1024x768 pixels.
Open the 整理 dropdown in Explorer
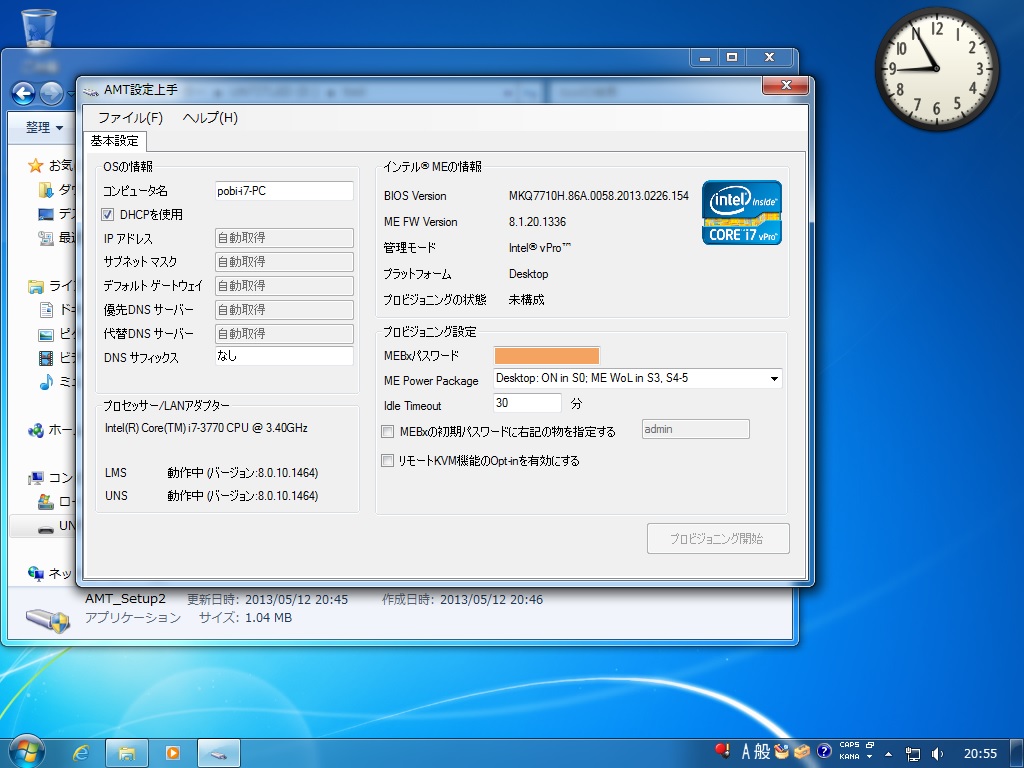[x=44, y=128]
